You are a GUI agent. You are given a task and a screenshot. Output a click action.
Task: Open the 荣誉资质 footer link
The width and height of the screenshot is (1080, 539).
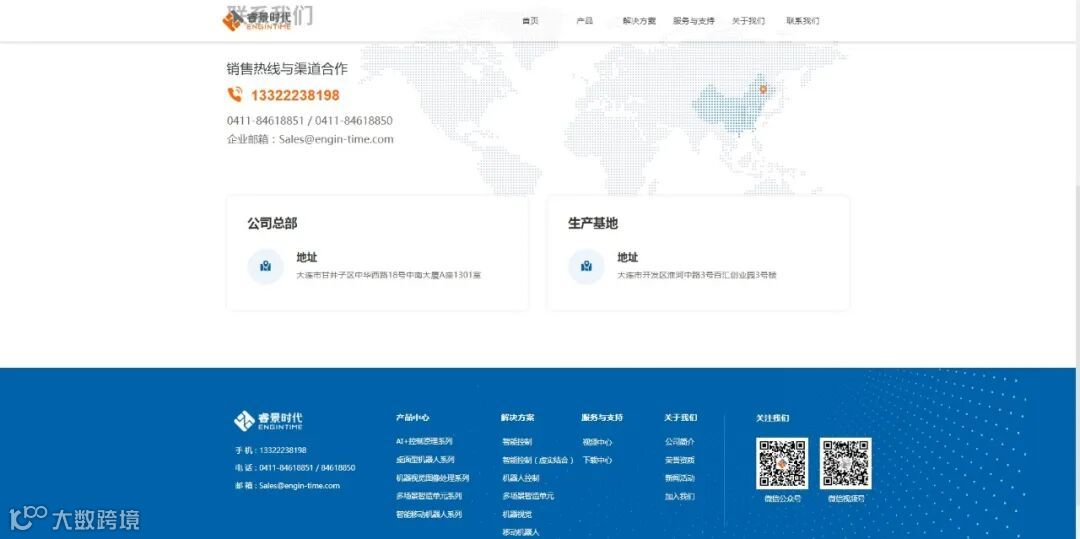680,460
